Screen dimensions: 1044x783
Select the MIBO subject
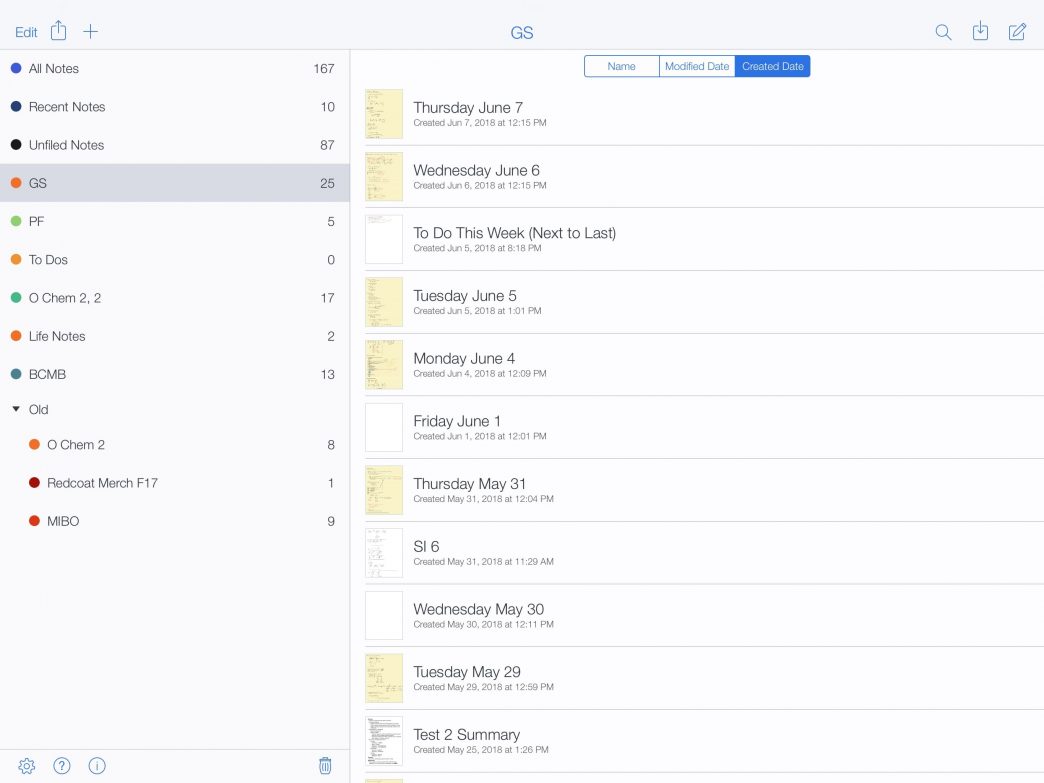coord(174,521)
